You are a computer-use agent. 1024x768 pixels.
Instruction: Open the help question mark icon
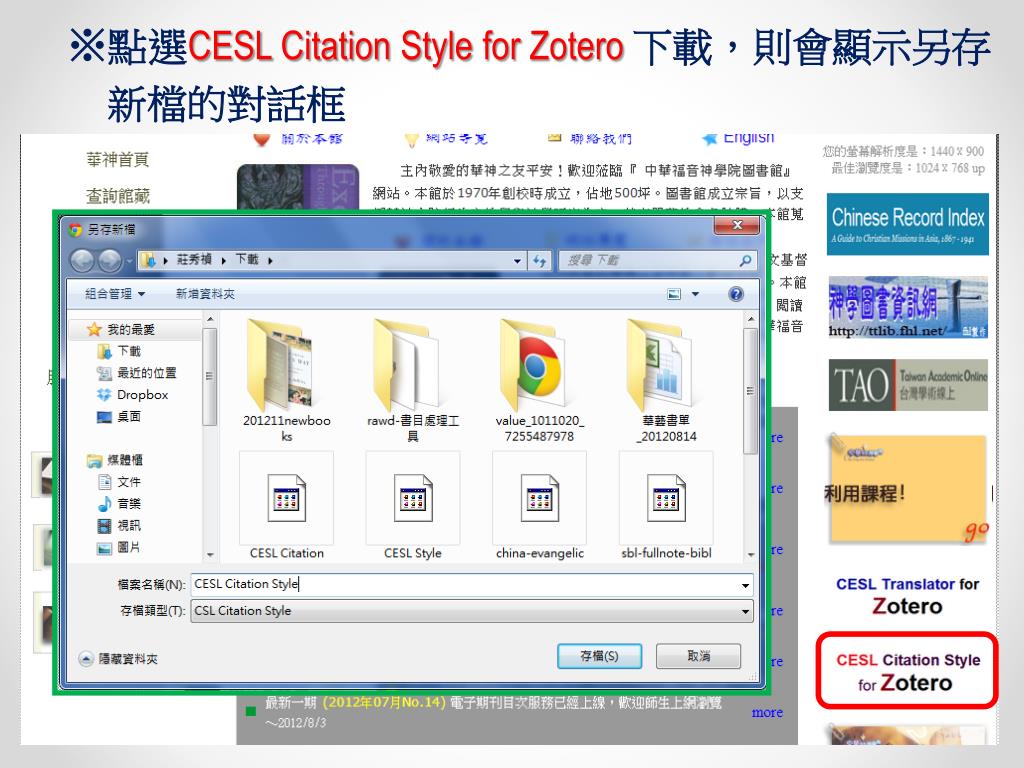[736, 294]
